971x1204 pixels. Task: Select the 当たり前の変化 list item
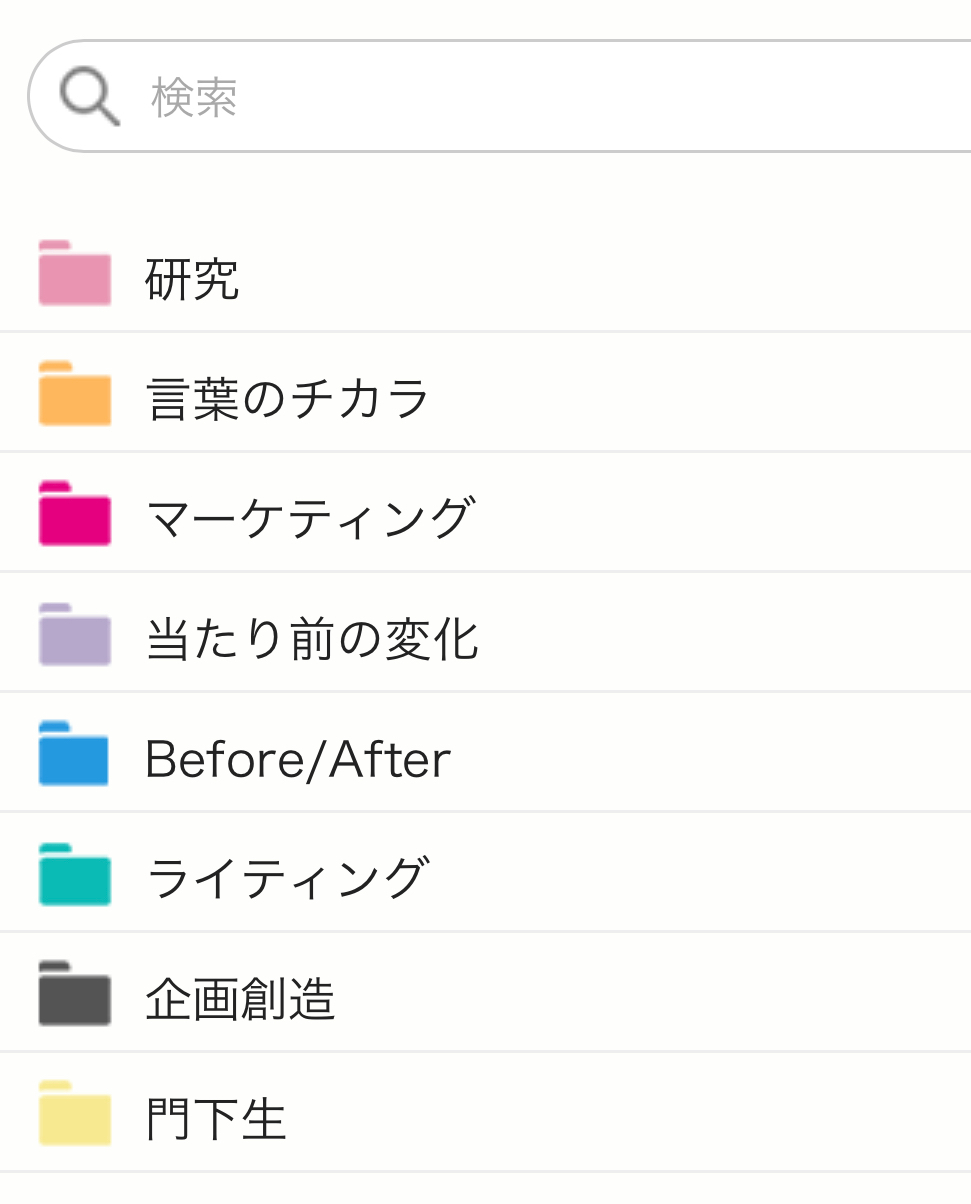pyautogui.click(x=485, y=633)
